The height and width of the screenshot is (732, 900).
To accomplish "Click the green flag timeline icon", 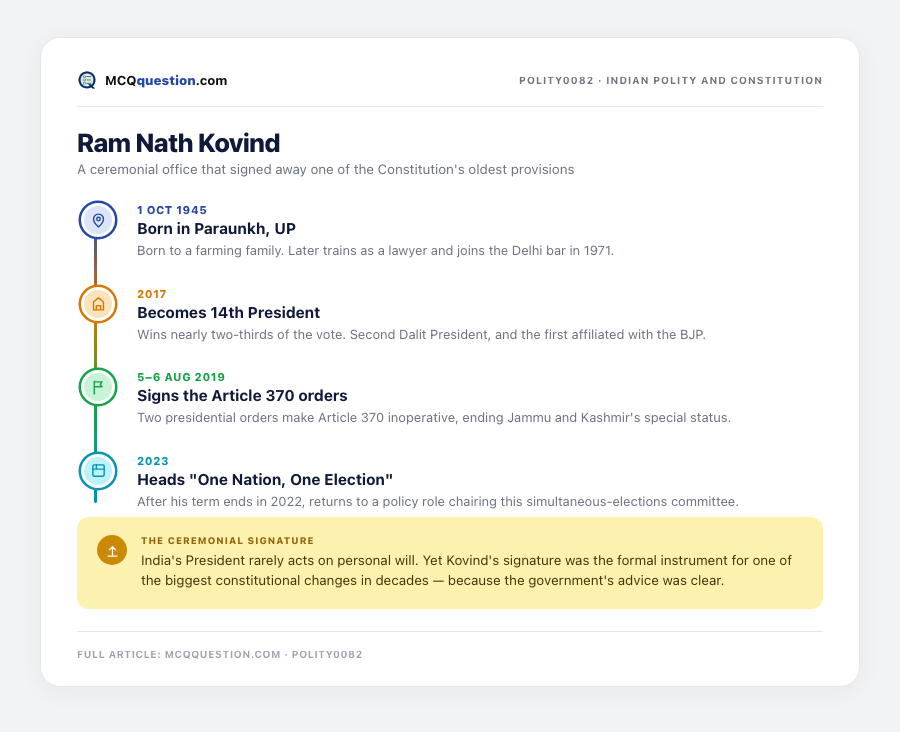I will tap(98, 387).
